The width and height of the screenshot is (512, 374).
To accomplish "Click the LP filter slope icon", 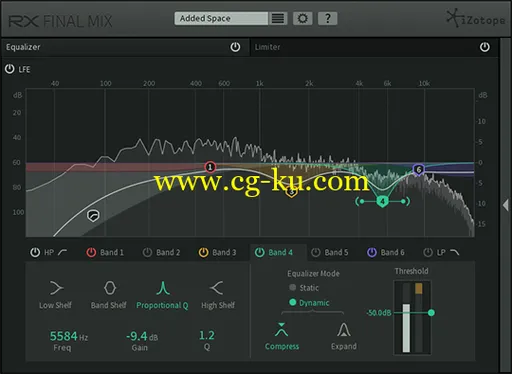I will click(454, 252).
